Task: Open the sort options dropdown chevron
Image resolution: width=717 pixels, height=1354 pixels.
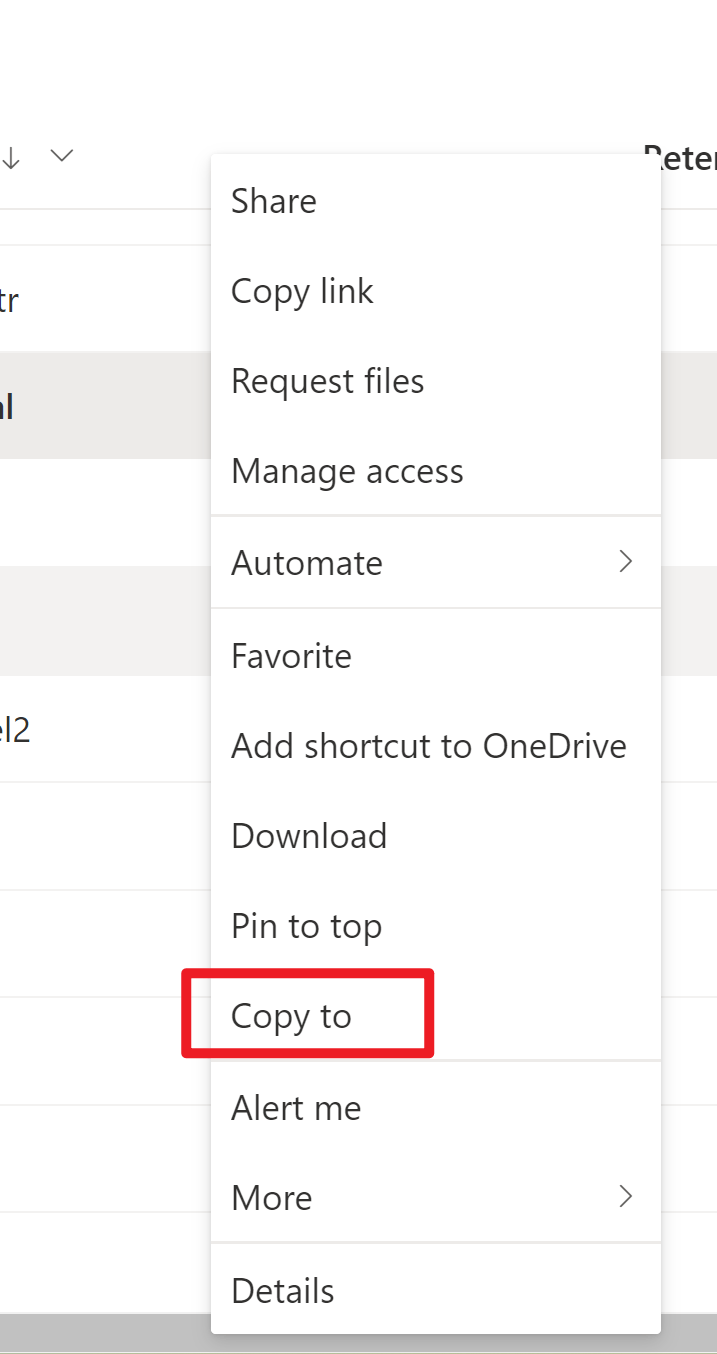Action: (60, 156)
